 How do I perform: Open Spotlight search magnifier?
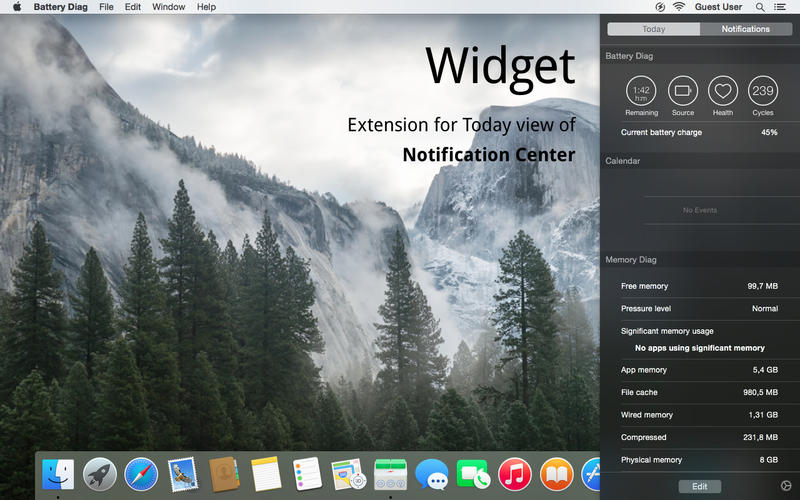759,7
